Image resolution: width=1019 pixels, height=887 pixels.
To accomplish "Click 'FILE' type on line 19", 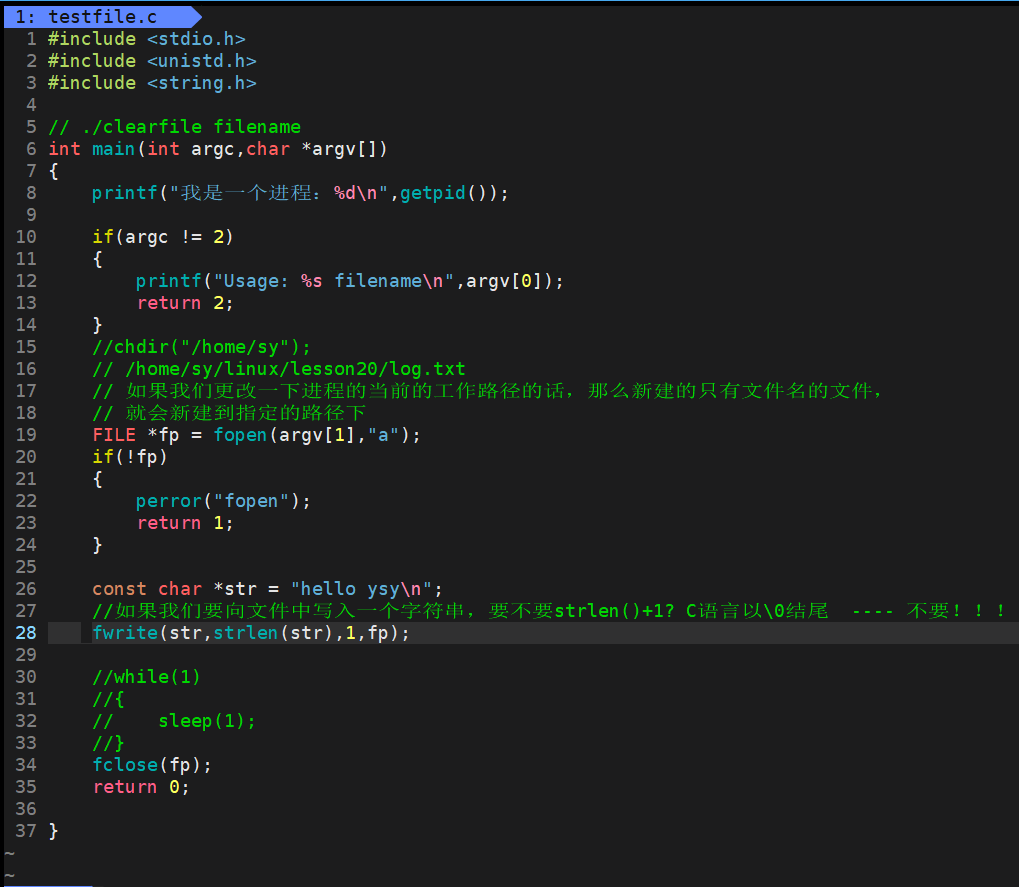I will pyautogui.click(x=114, y=435).
